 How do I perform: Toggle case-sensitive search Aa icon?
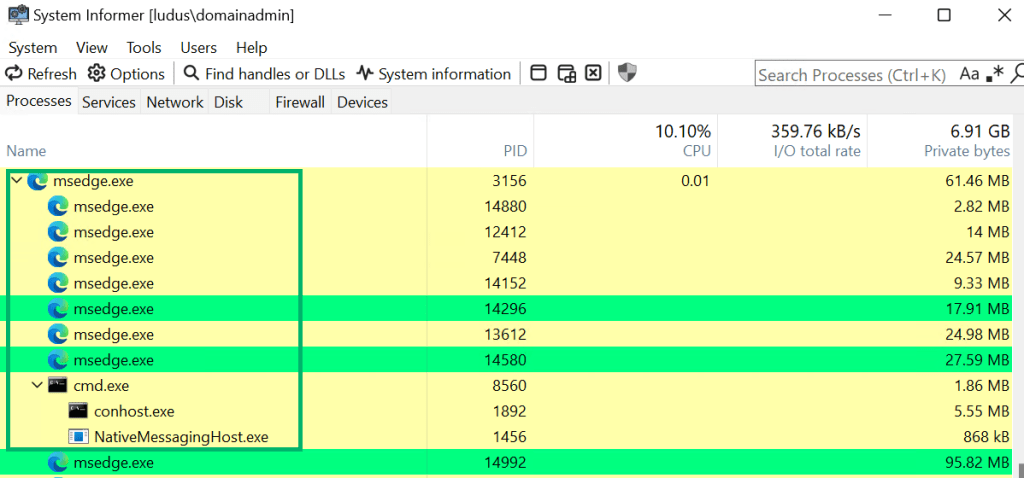(969, 74)
